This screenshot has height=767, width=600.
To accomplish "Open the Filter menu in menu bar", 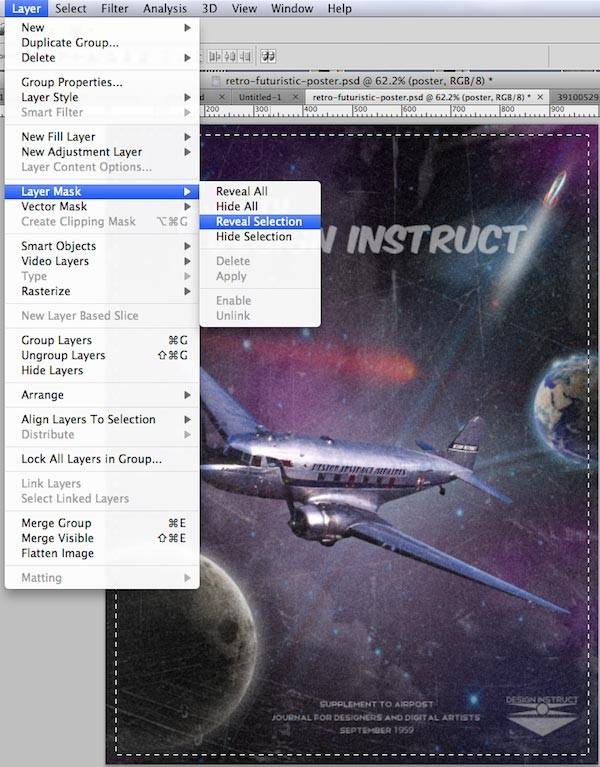I will point(115,9).
